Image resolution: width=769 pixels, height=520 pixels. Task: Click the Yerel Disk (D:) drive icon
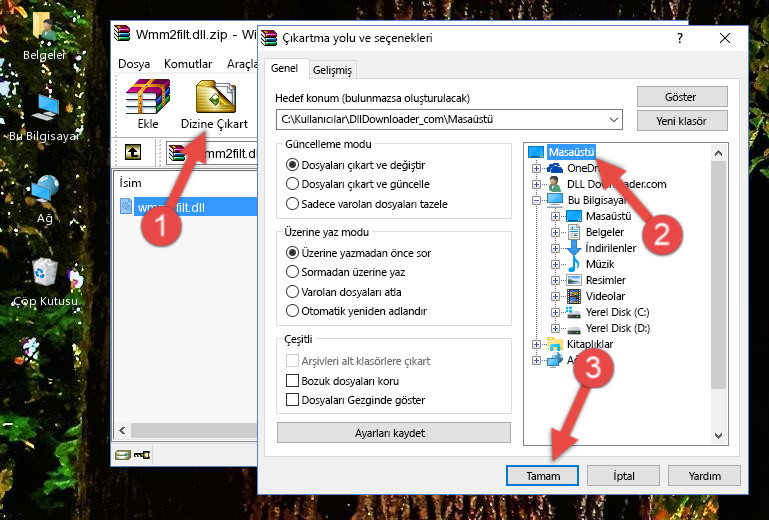click(573, 328)
